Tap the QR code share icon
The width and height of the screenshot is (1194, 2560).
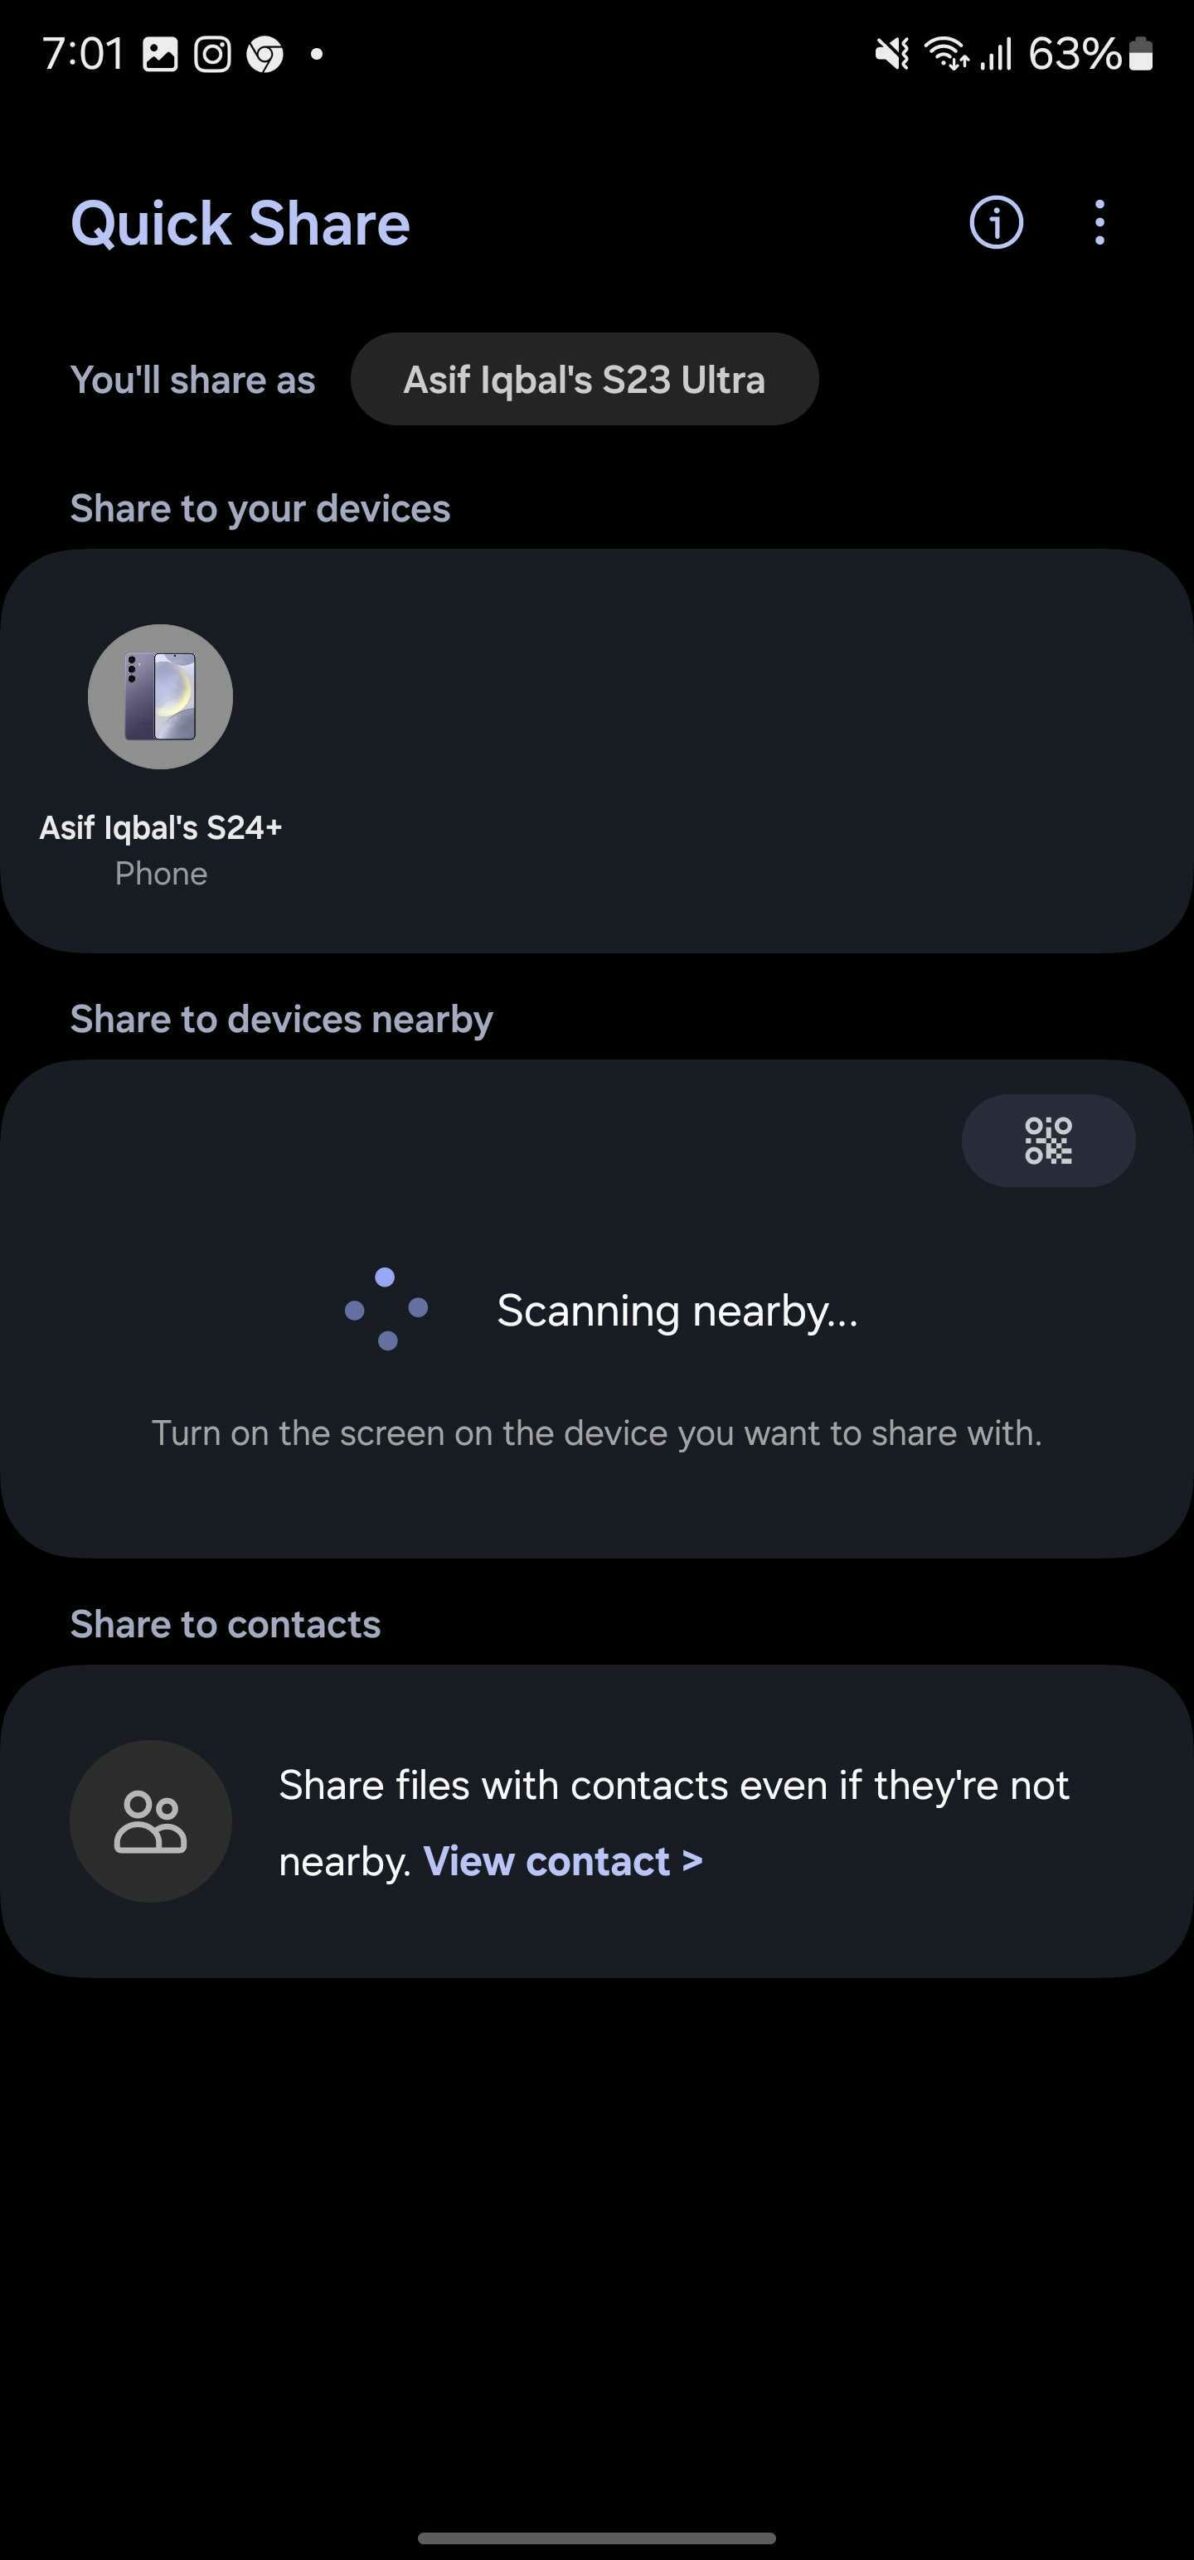pyautogui.click(x=1048, y=1140)
